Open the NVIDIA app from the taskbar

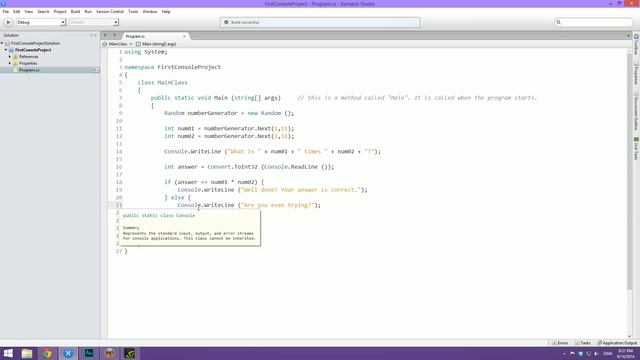tap(129, 353)
